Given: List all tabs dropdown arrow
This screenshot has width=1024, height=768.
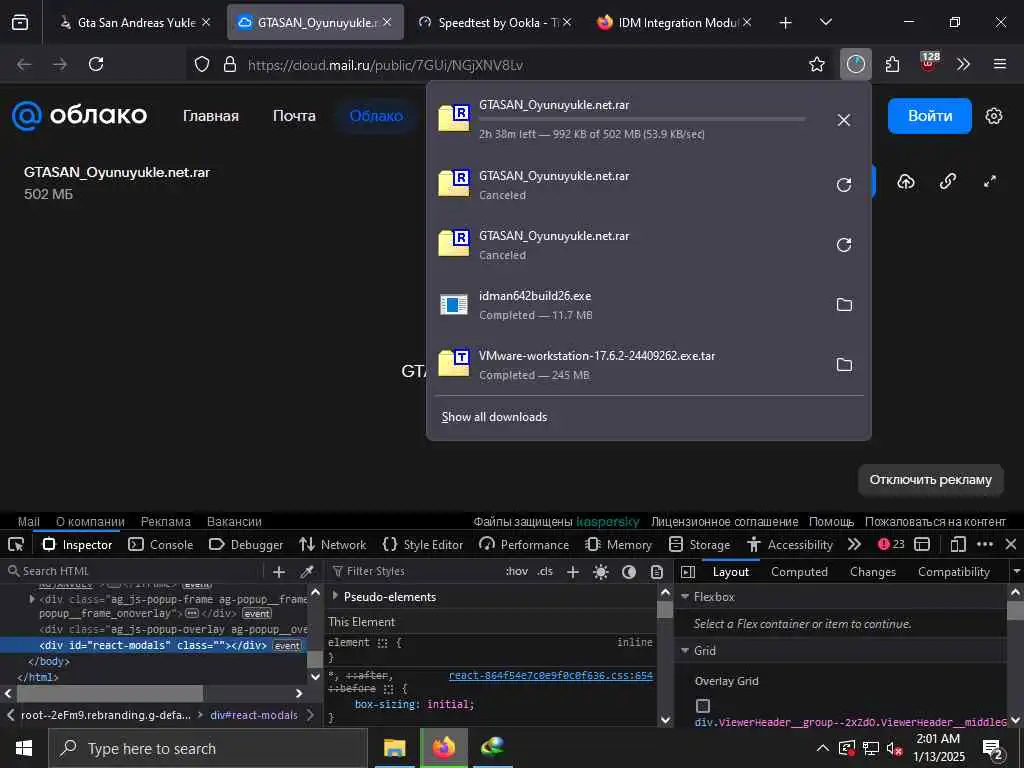Looking at the screenshot, I should tap(825, 22).
